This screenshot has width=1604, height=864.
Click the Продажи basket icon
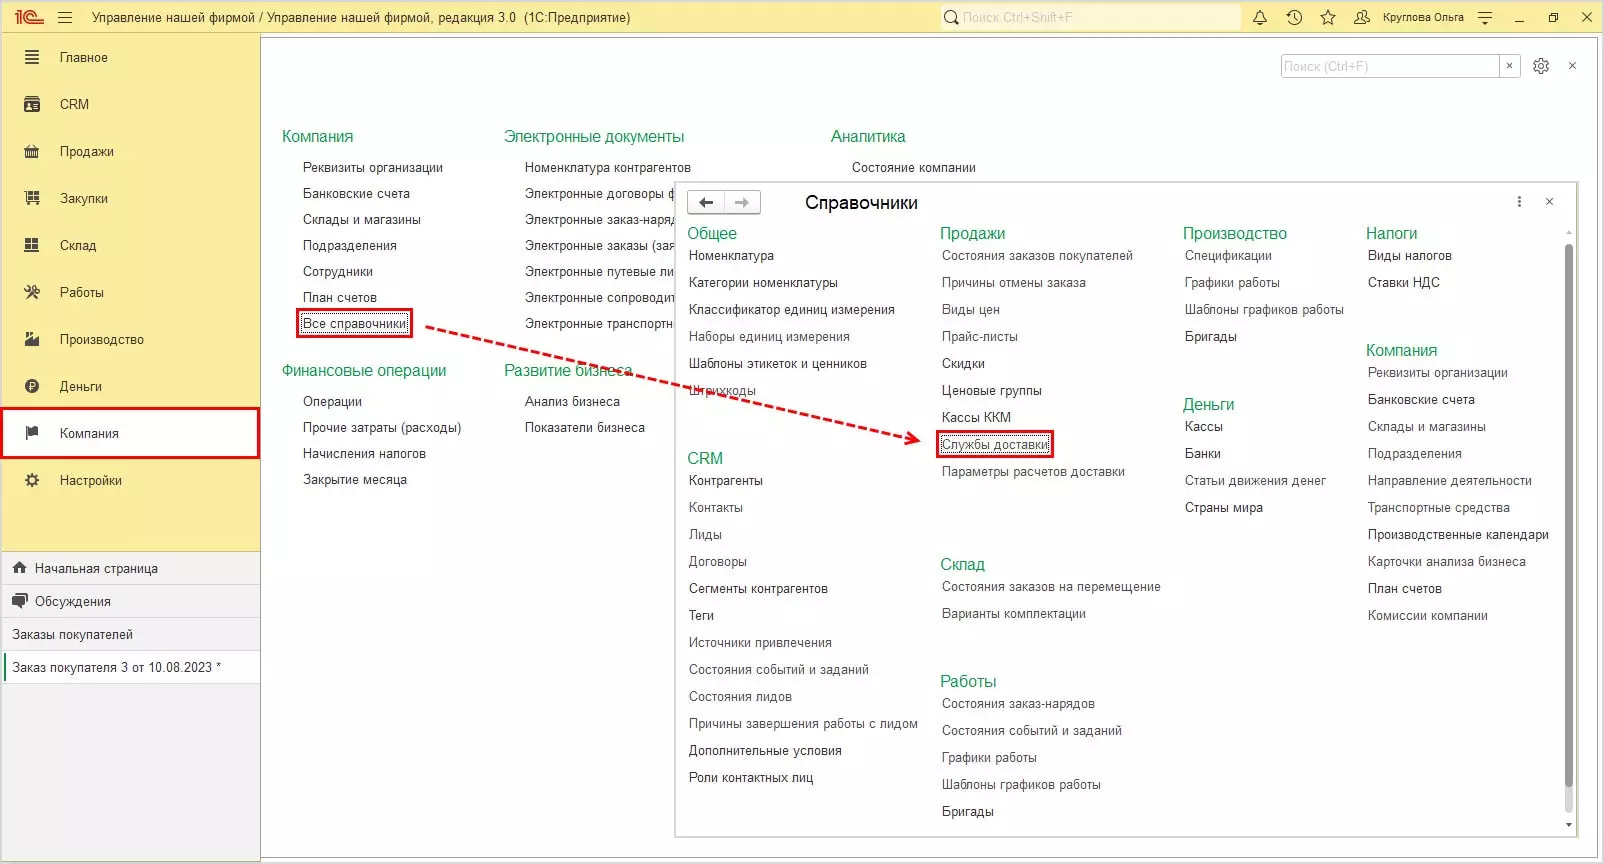click(32, 151)
